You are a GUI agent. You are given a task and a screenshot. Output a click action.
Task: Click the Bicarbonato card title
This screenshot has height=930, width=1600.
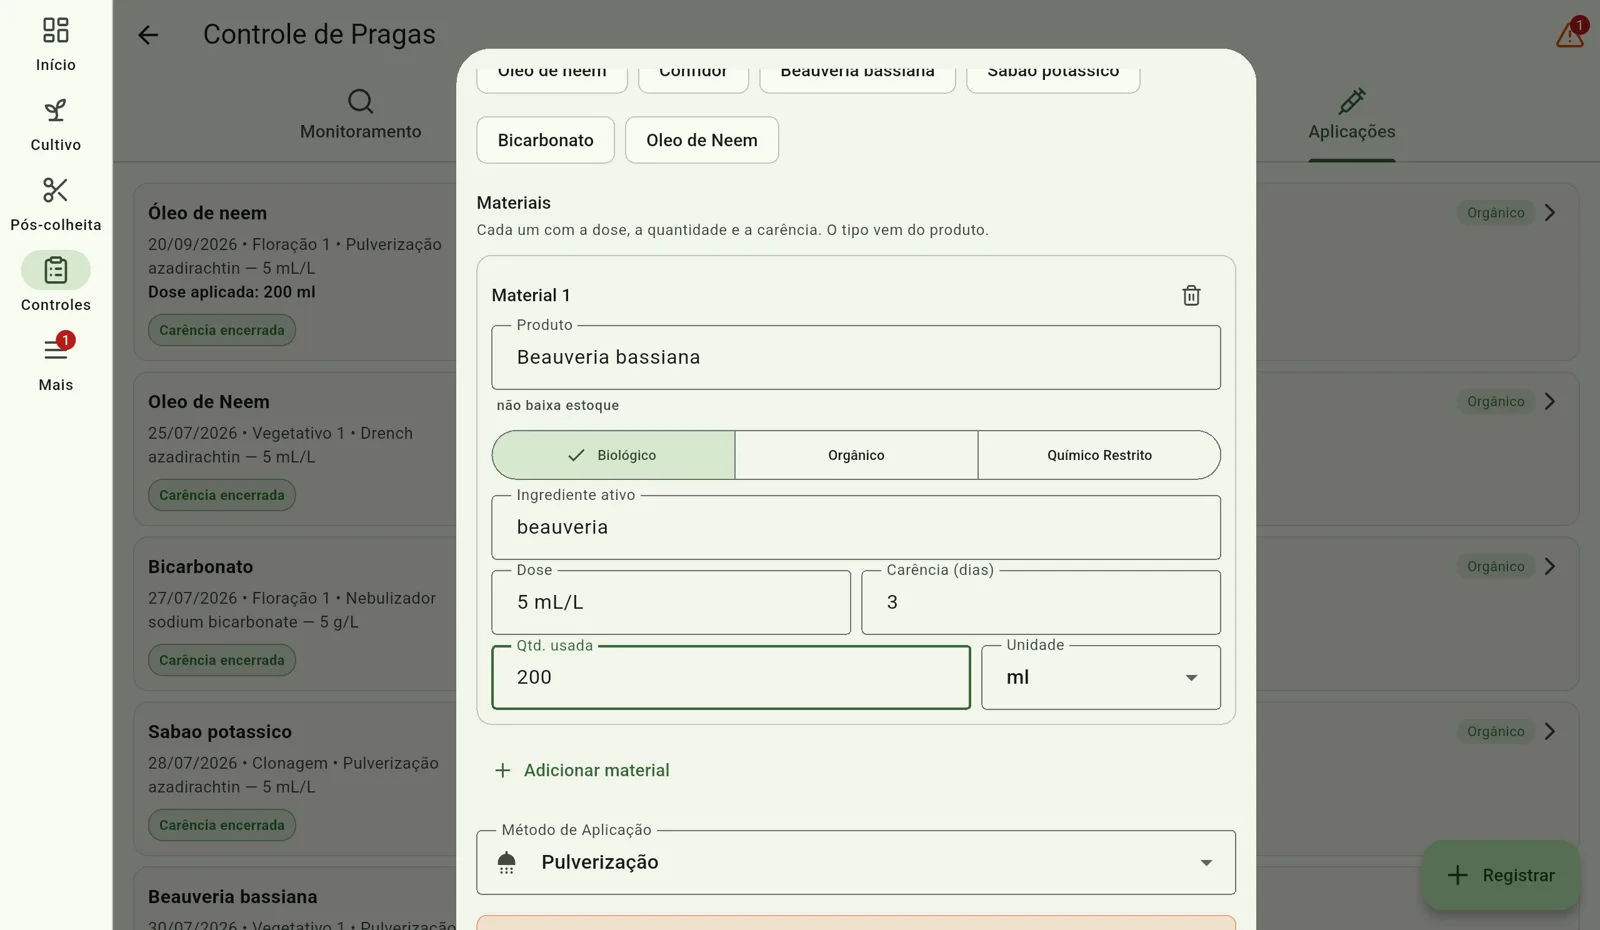click(201, 567)
